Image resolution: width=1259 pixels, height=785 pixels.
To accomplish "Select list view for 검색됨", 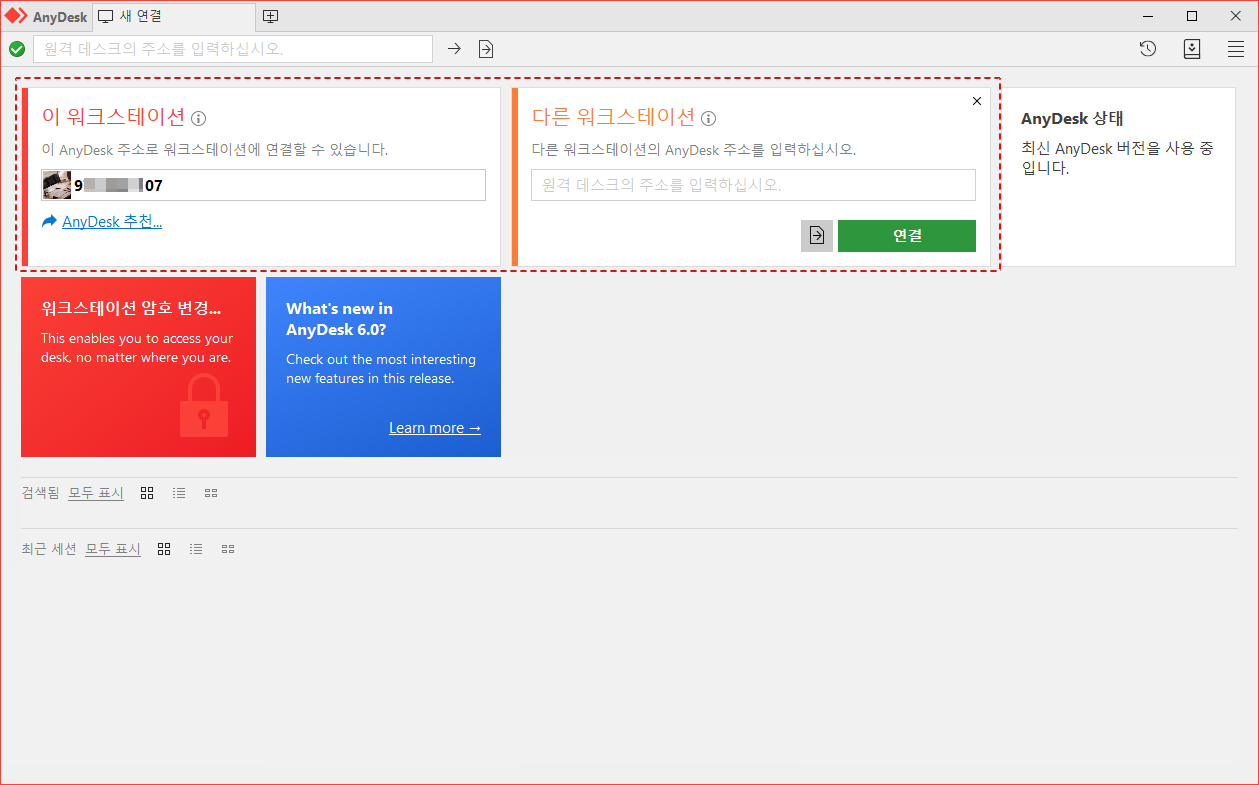I will pos(179,493).
